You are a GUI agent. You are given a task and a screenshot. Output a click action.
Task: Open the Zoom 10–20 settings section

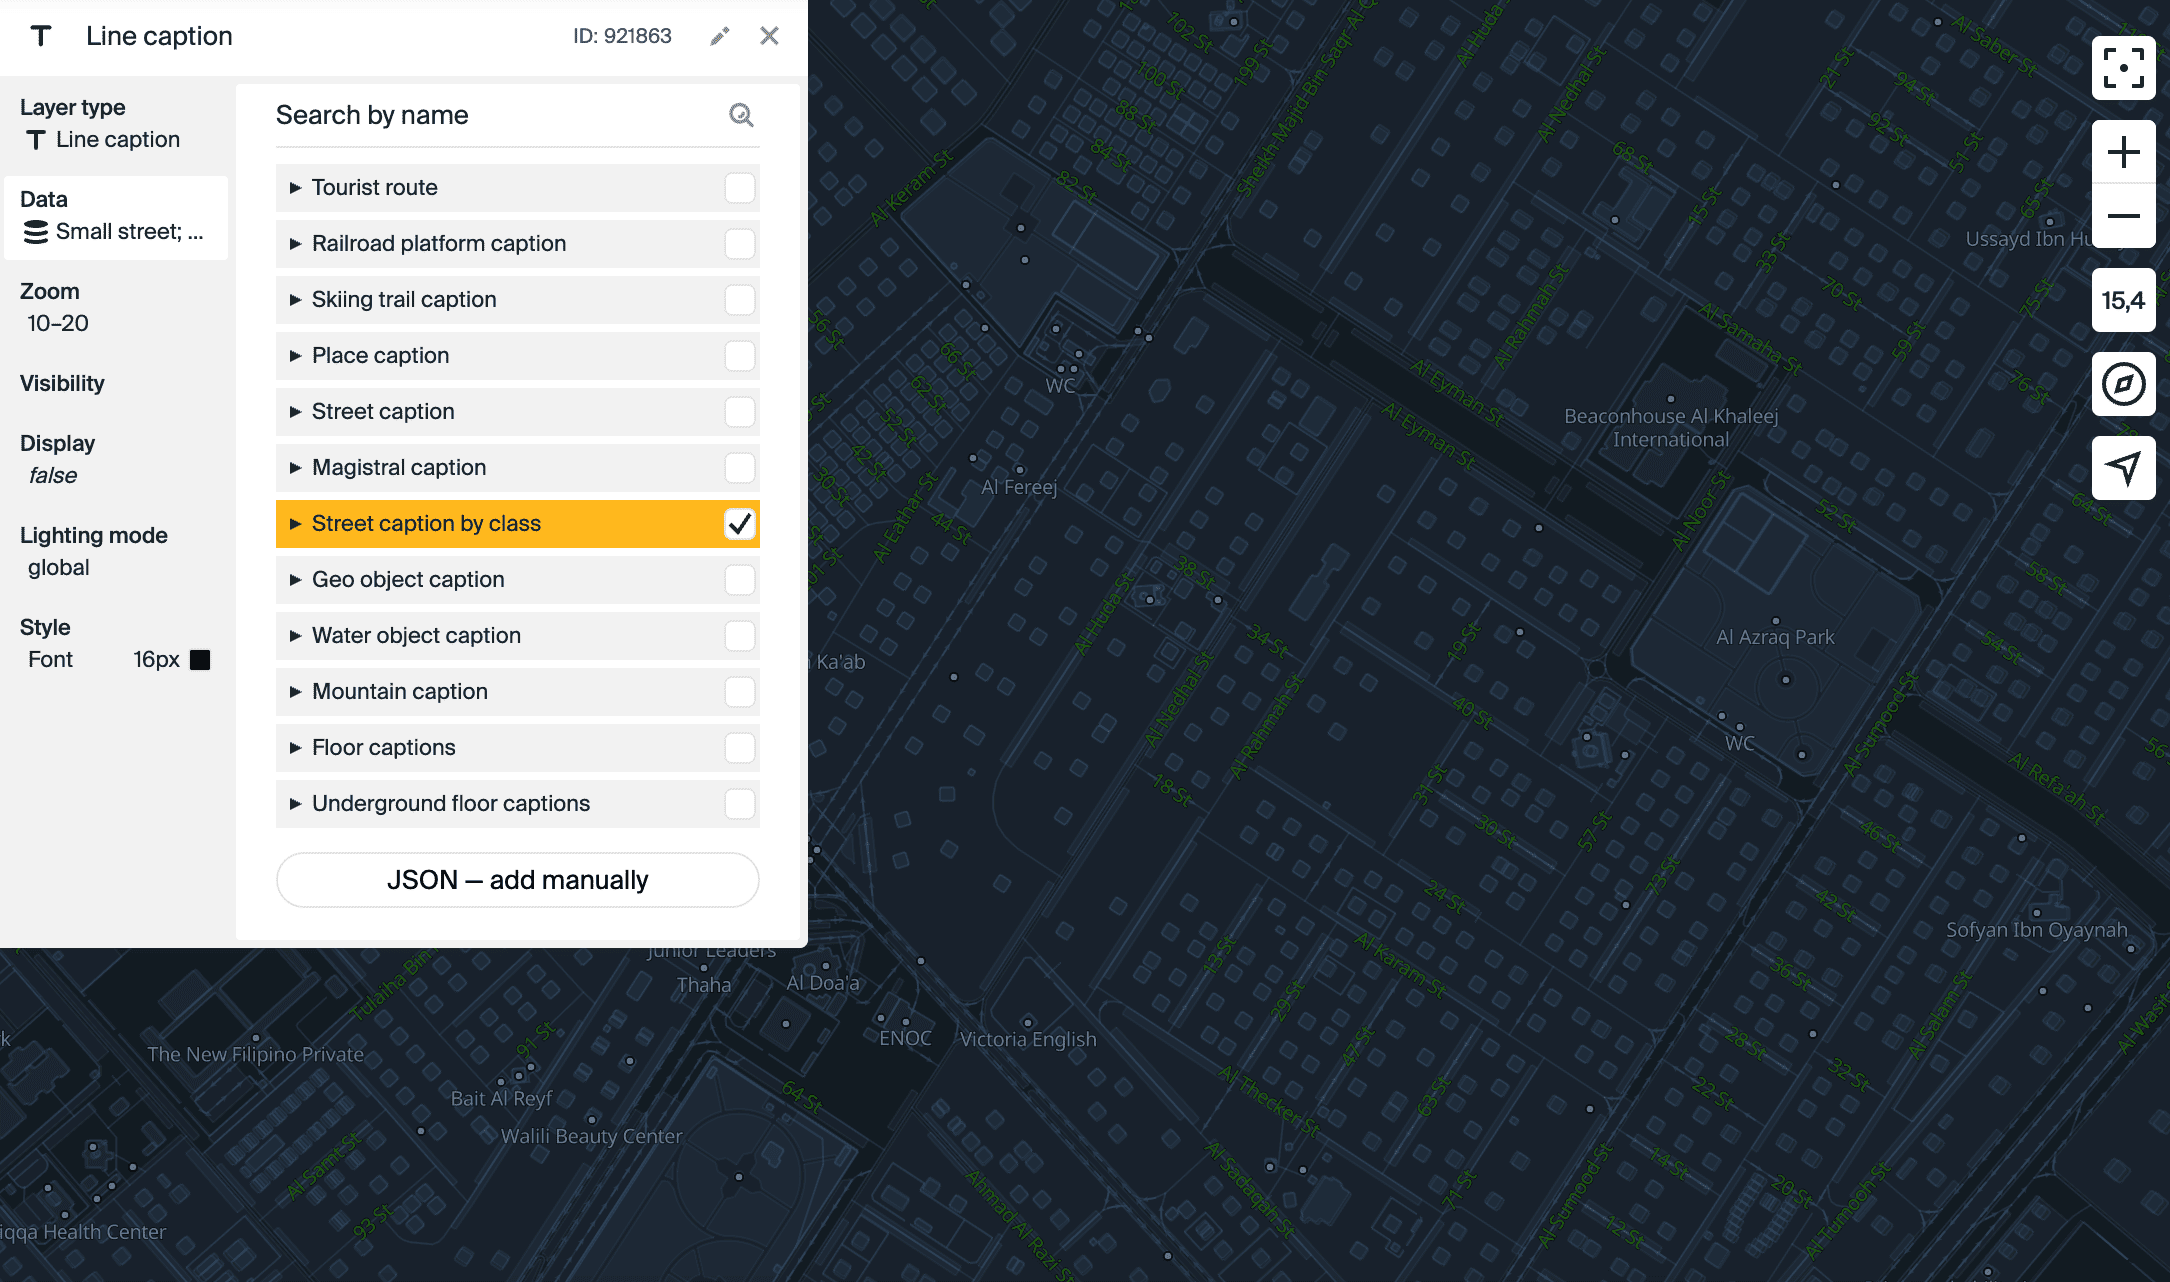[x=56, y=308]
